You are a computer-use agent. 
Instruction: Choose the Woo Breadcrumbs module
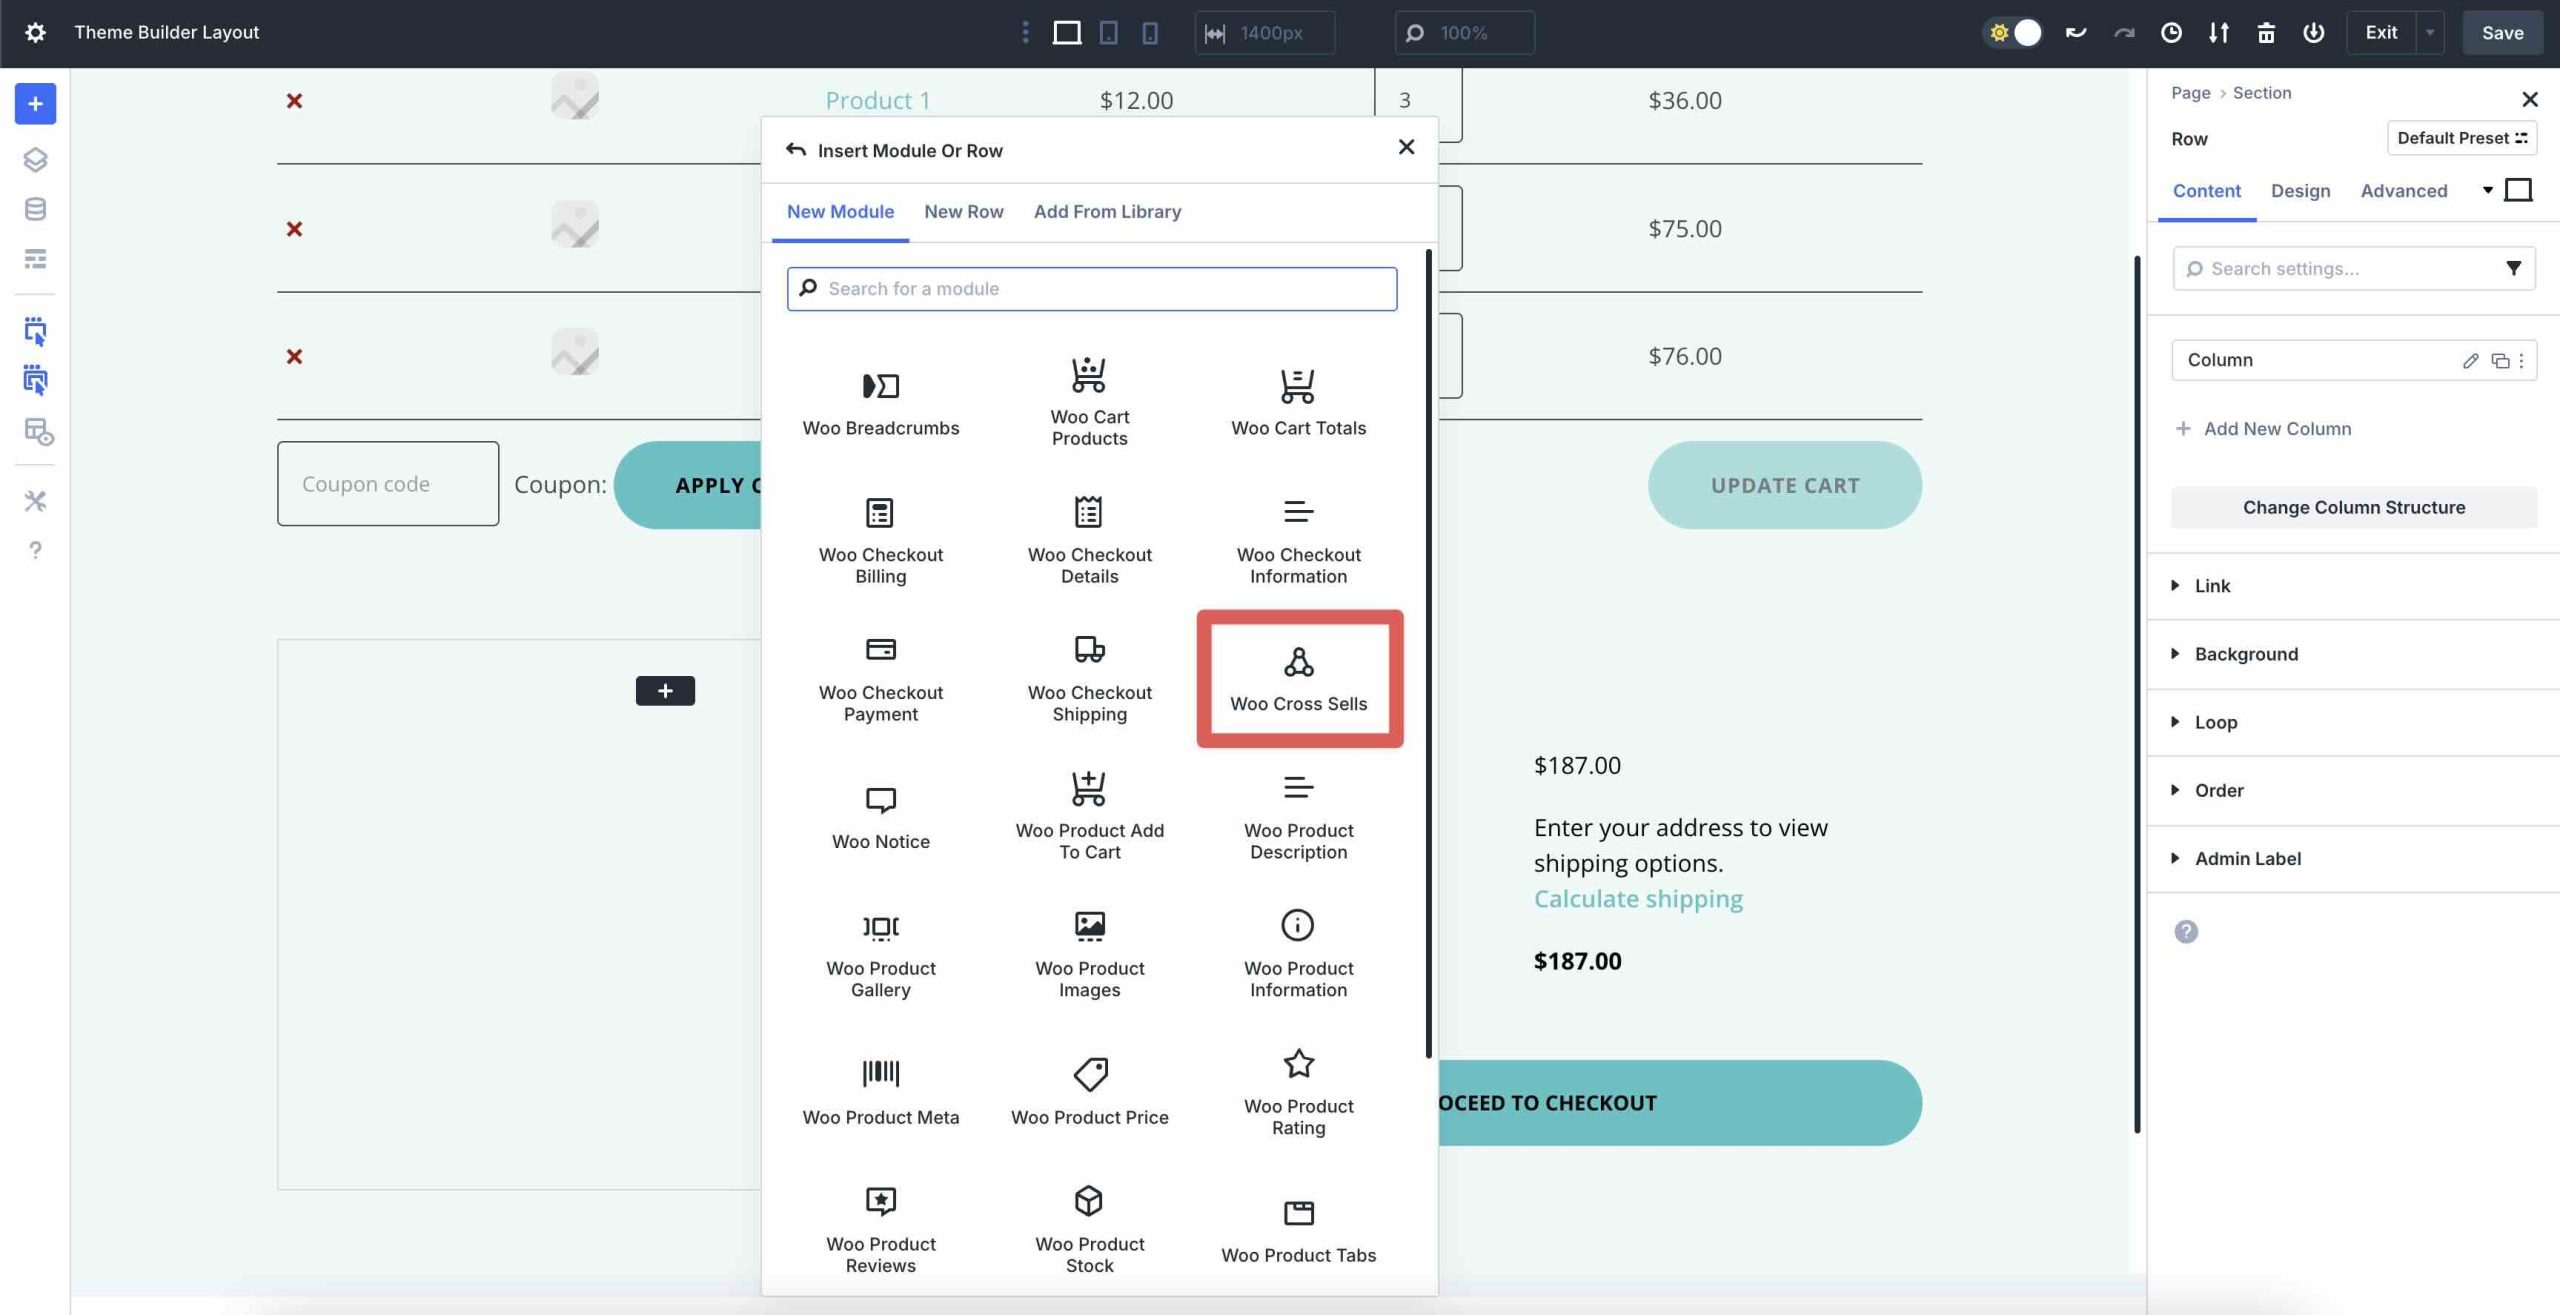880,398
